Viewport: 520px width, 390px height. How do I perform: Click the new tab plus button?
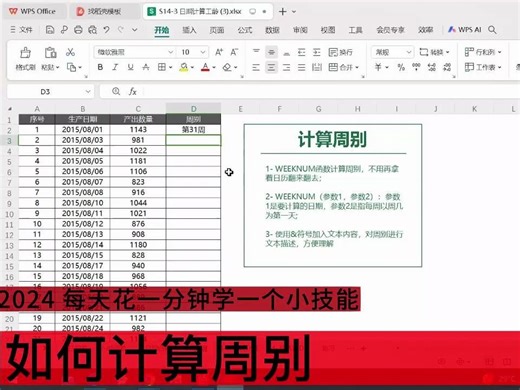pyautogui.click(x=282, y=12)
